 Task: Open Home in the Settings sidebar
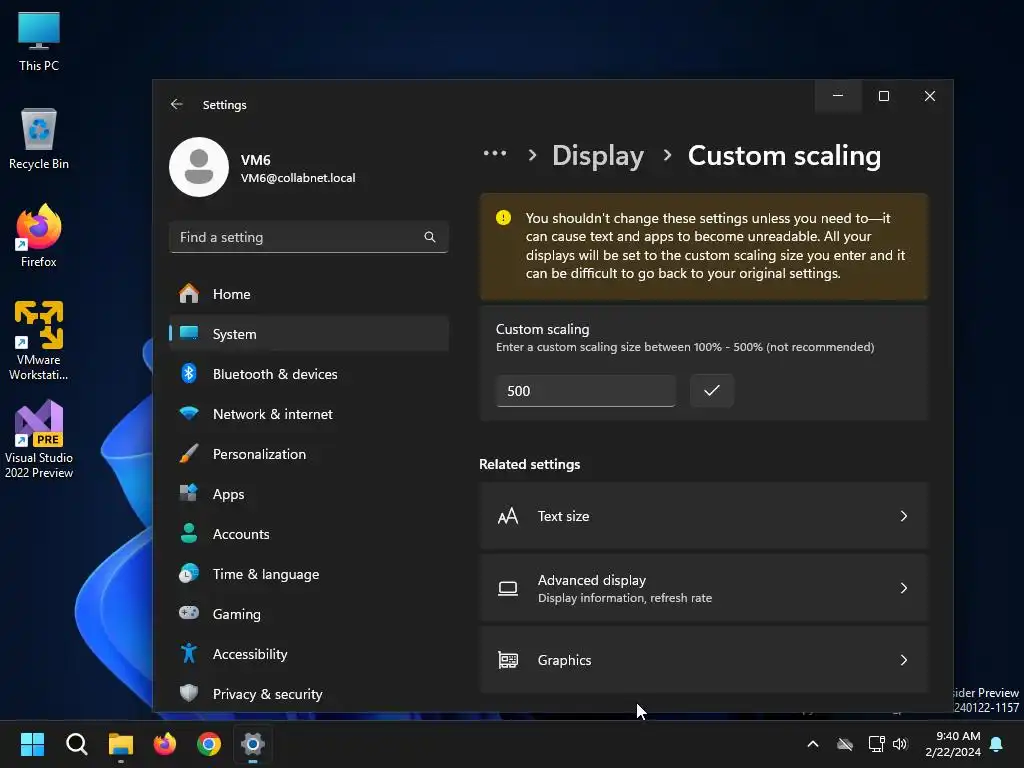point(308,294)
